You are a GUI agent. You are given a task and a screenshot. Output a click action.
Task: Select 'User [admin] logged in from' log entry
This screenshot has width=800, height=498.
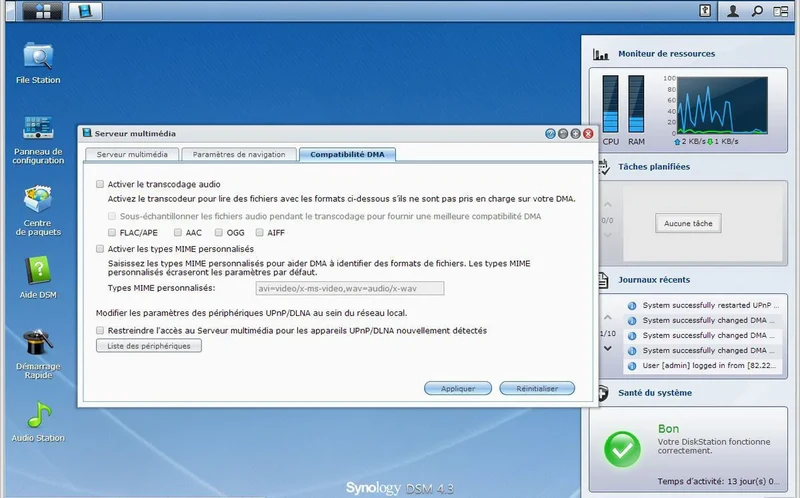tap(703, 366)
